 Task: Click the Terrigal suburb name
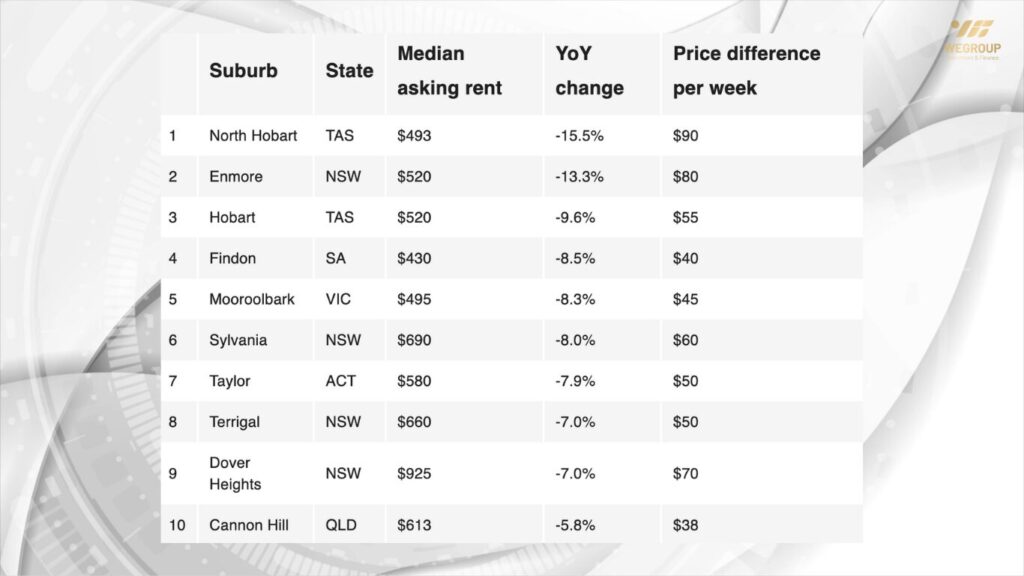tap(234, 423)
